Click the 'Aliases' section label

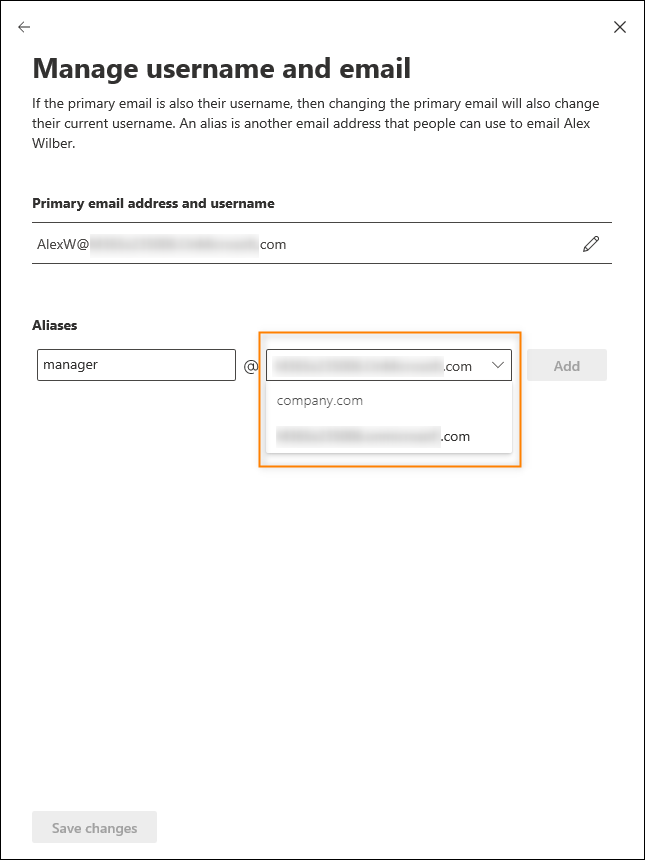(55, 325)
